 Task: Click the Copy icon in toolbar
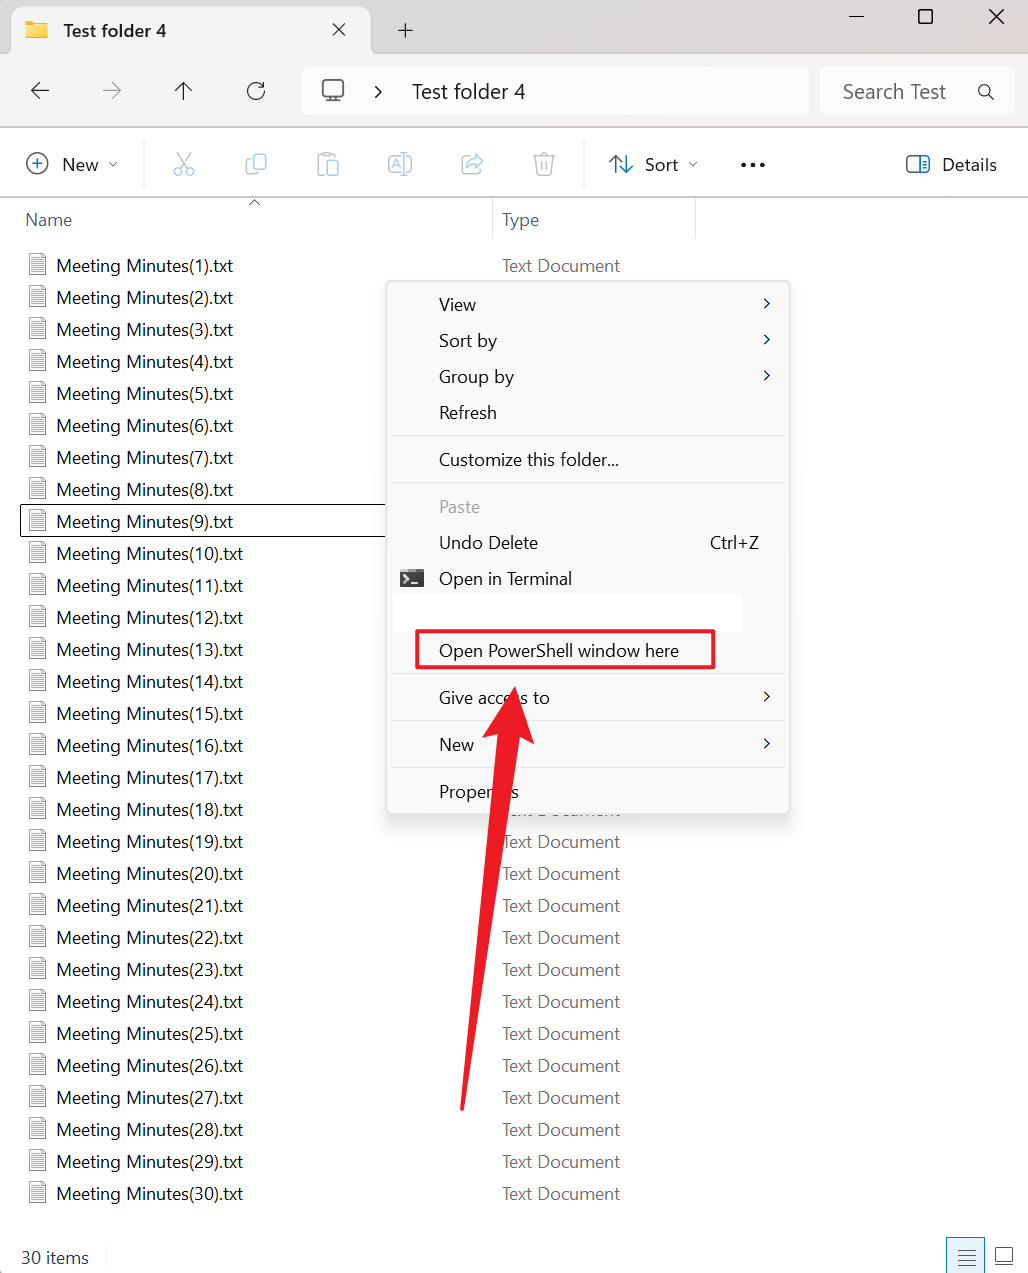point(256,164)
